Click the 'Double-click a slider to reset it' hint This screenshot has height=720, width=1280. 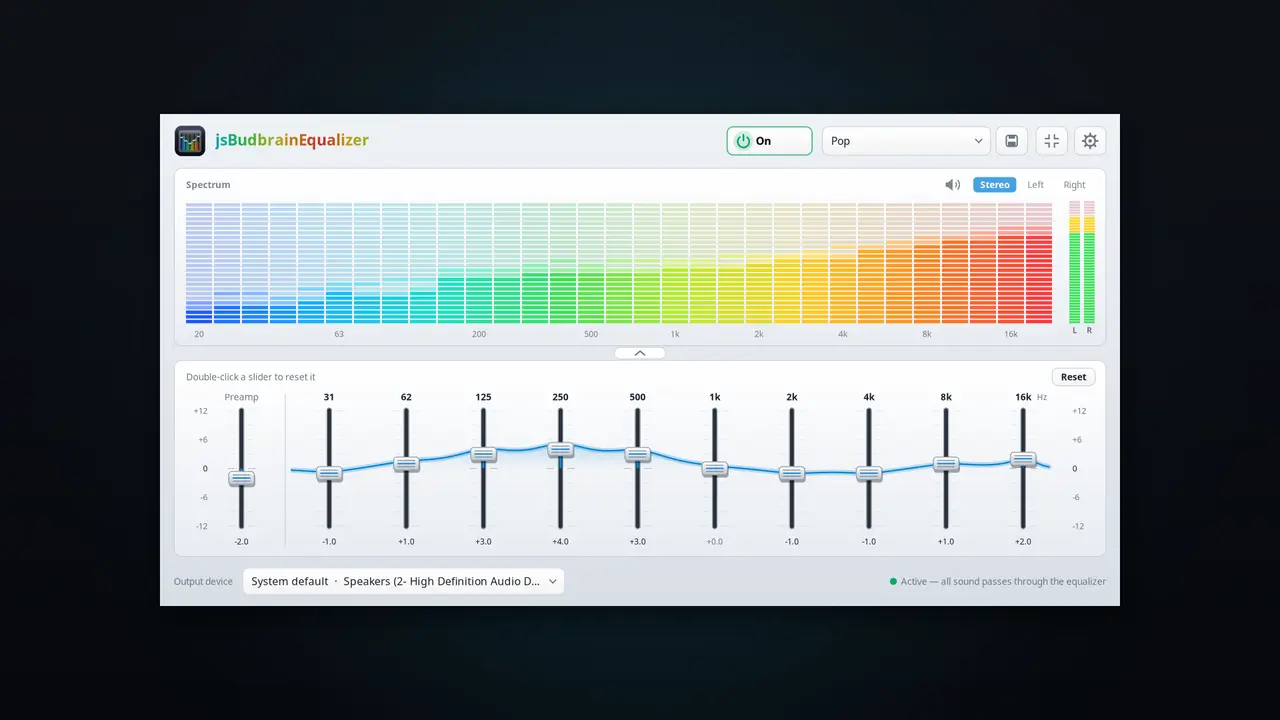pos(251,377)
